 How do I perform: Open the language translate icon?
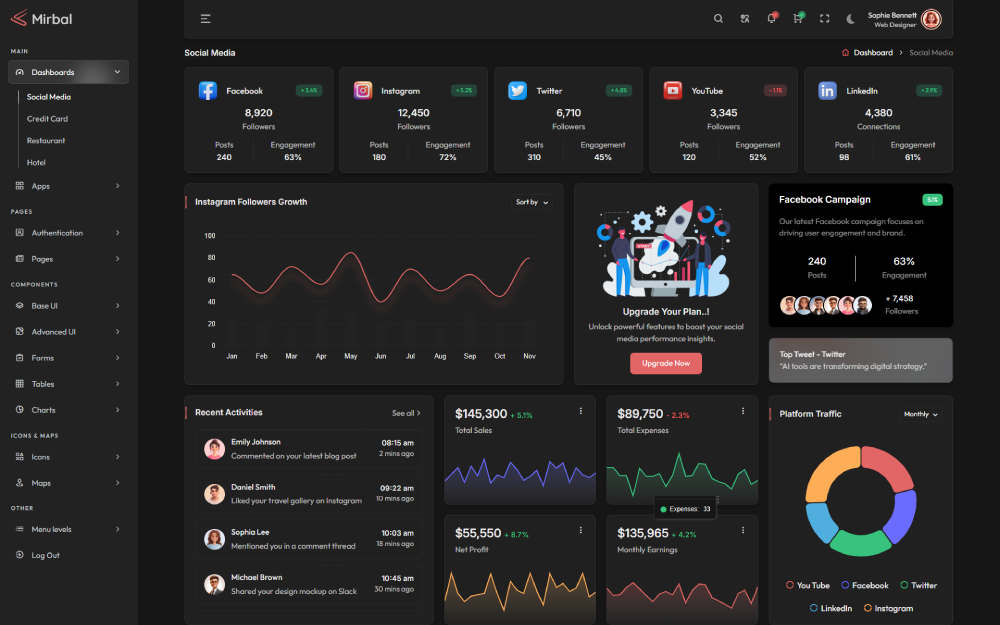pyautogui.click(x=745, y=18)
